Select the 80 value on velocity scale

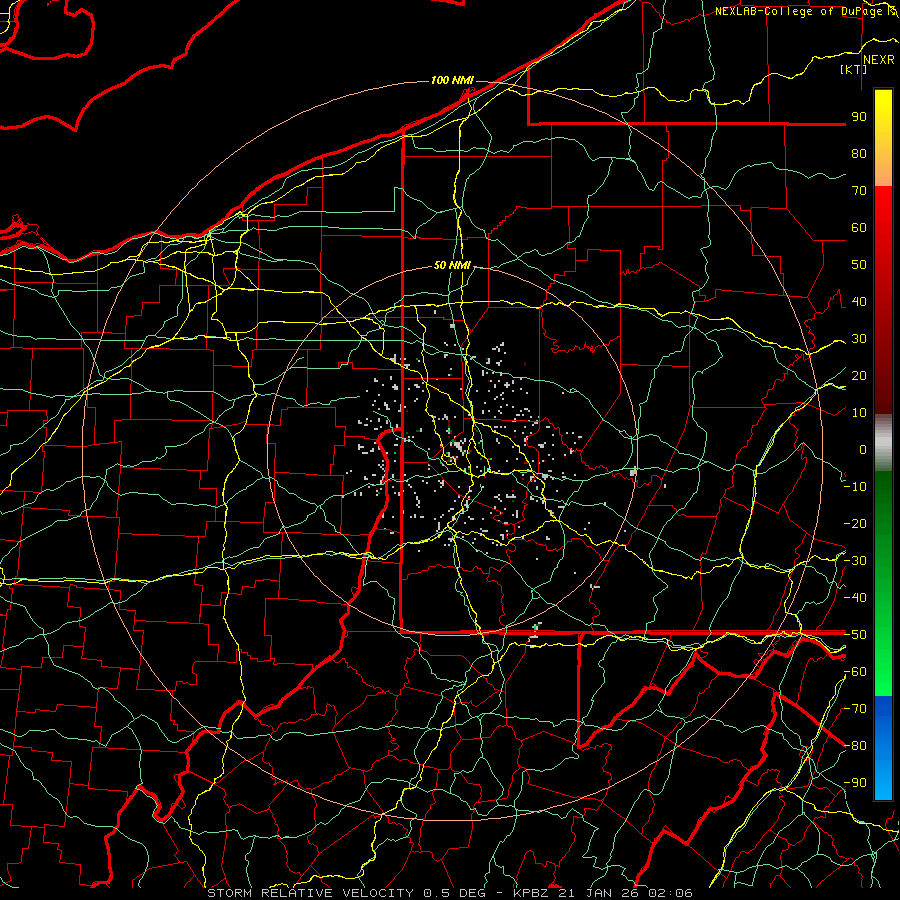point(859,154)
